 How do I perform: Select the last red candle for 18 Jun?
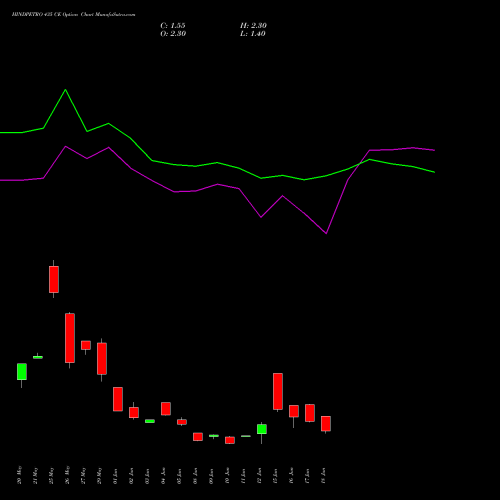point(326,424)
